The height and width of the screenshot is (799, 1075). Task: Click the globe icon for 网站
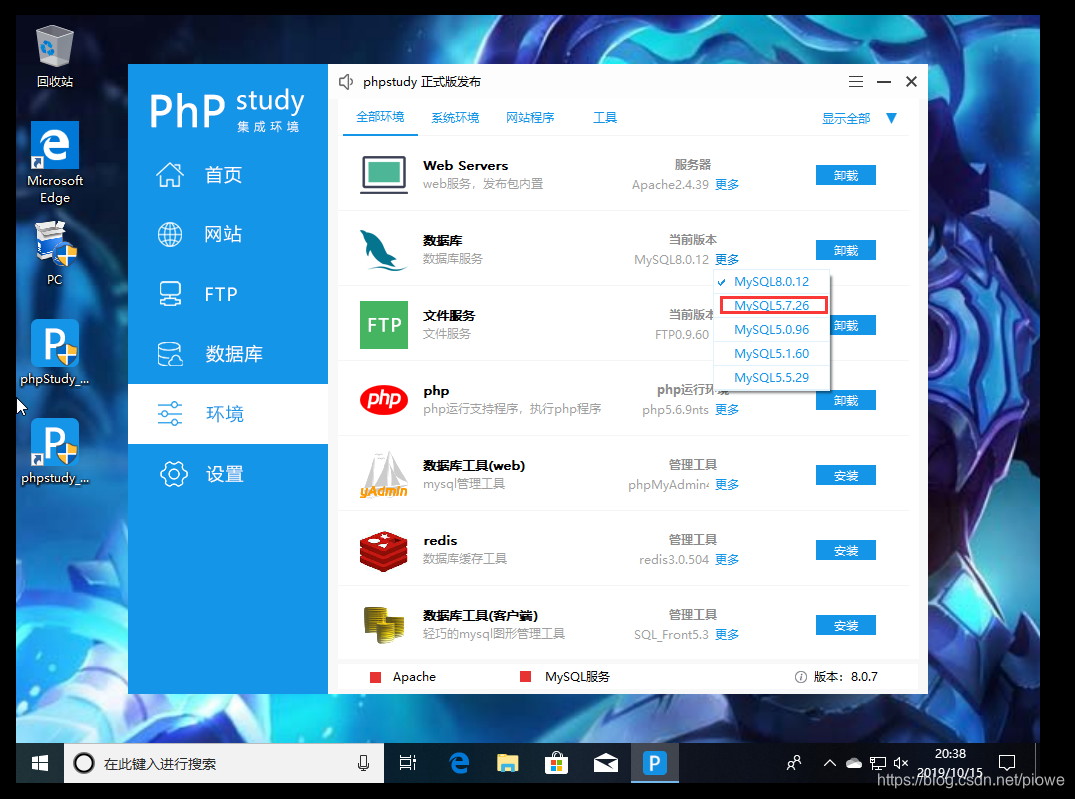(170, 235)
